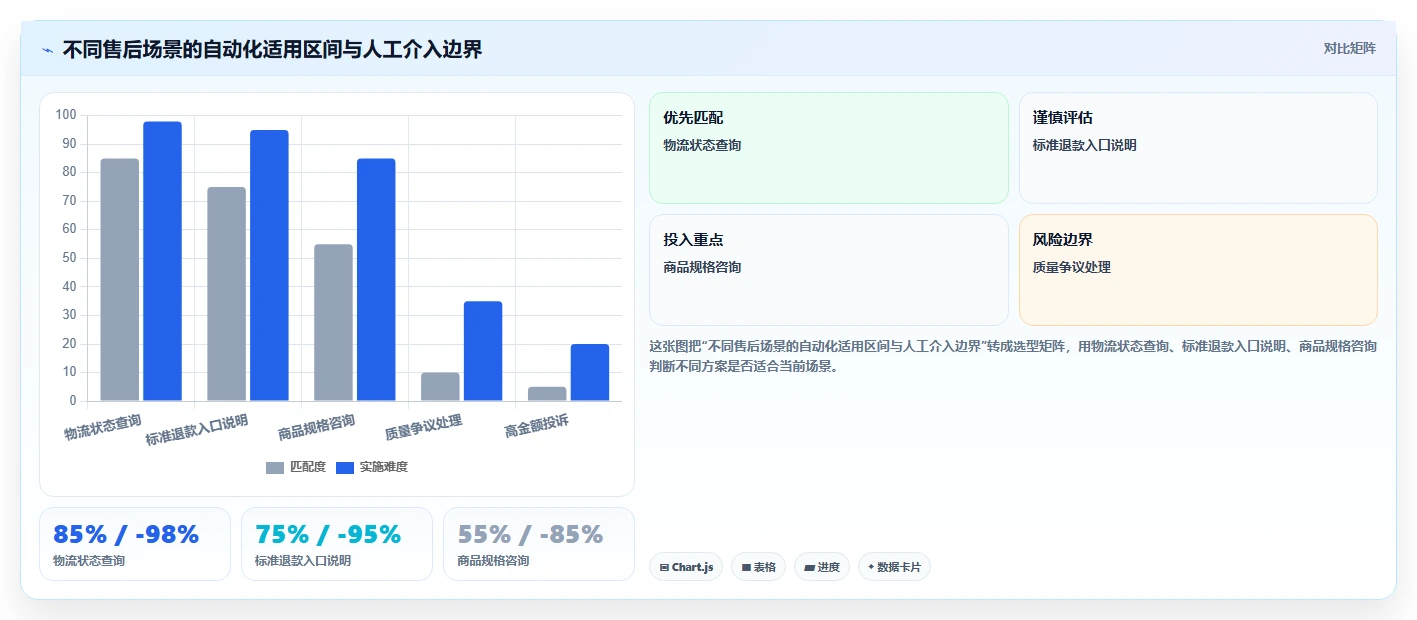Select the 谨慎评估 card
Viewport: 1417px width, 620px height.
(x=1198, y=148)
